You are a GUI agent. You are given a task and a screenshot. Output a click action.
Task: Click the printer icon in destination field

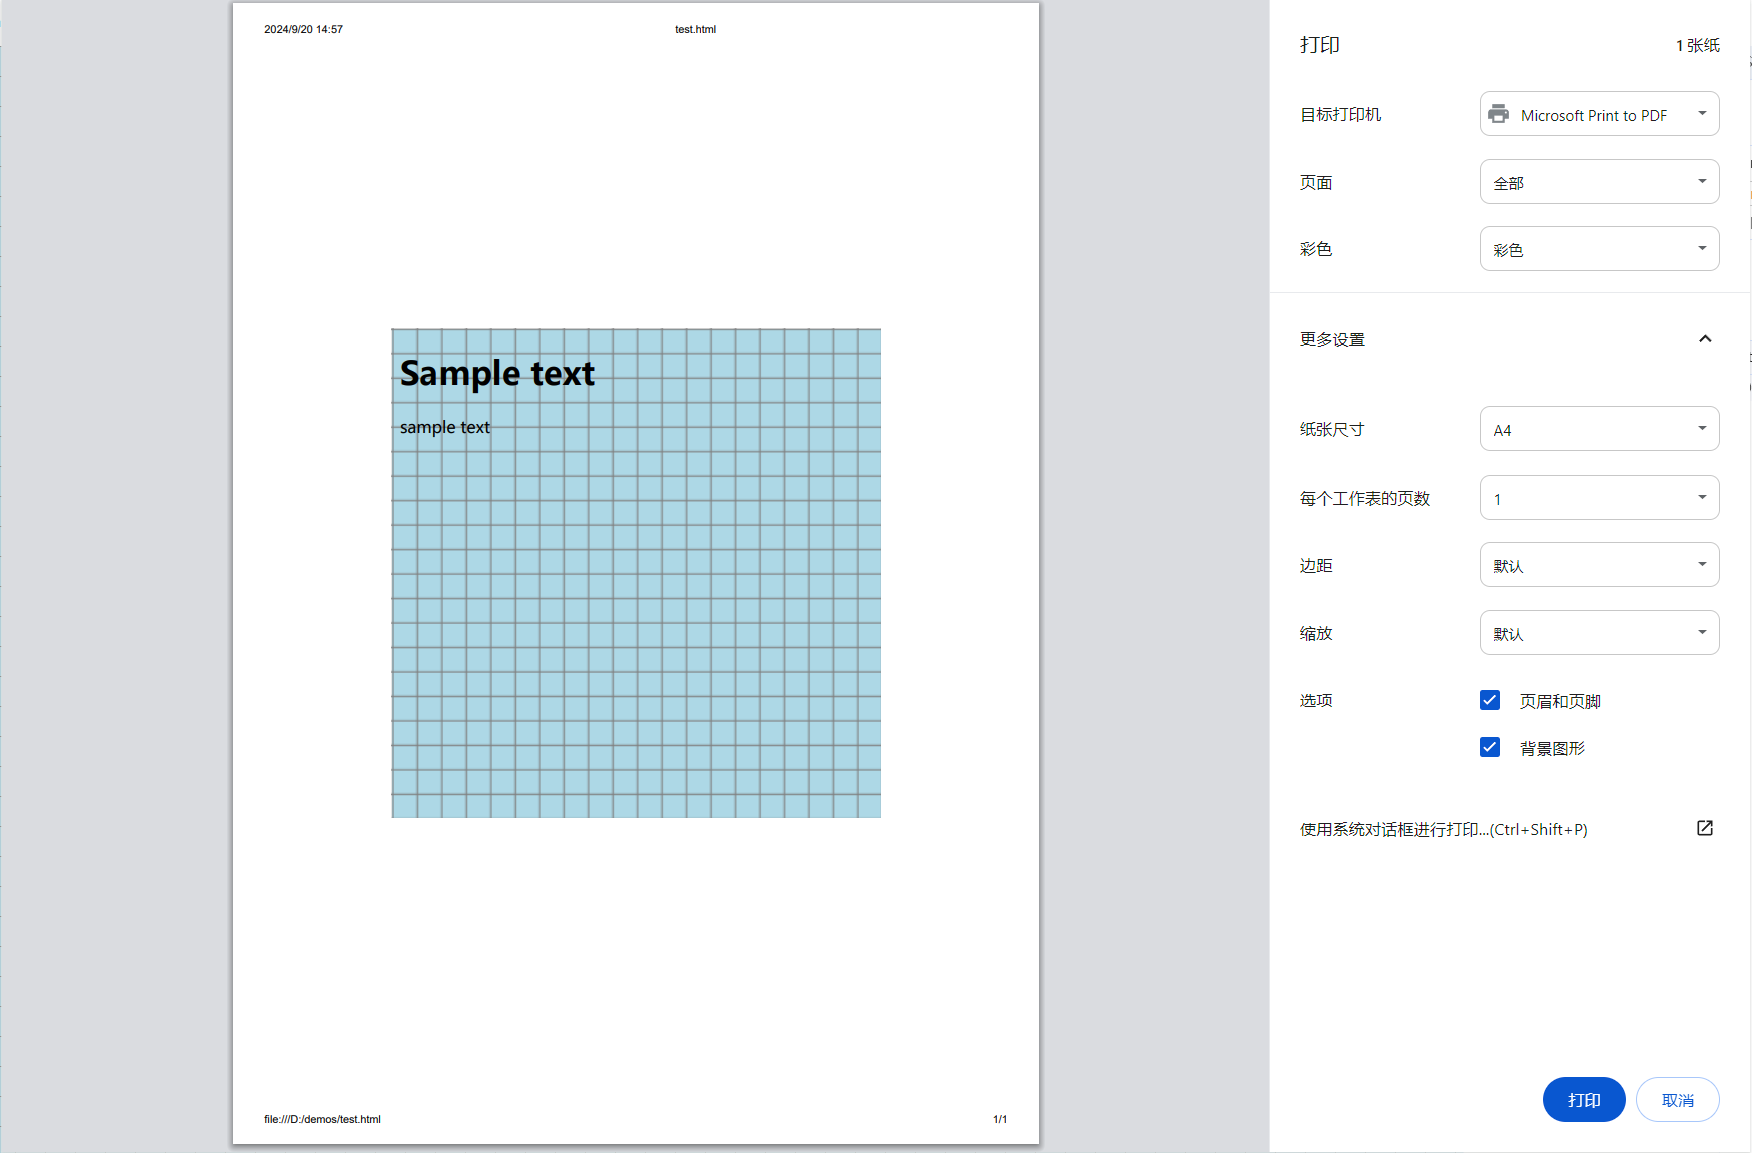1498,114
